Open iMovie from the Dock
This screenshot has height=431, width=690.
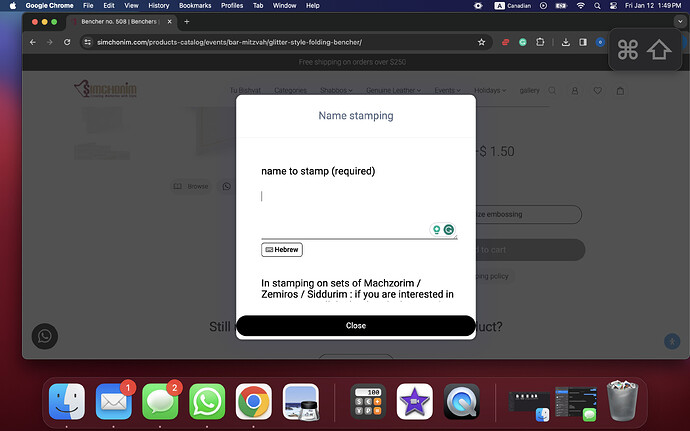(415, 402)
